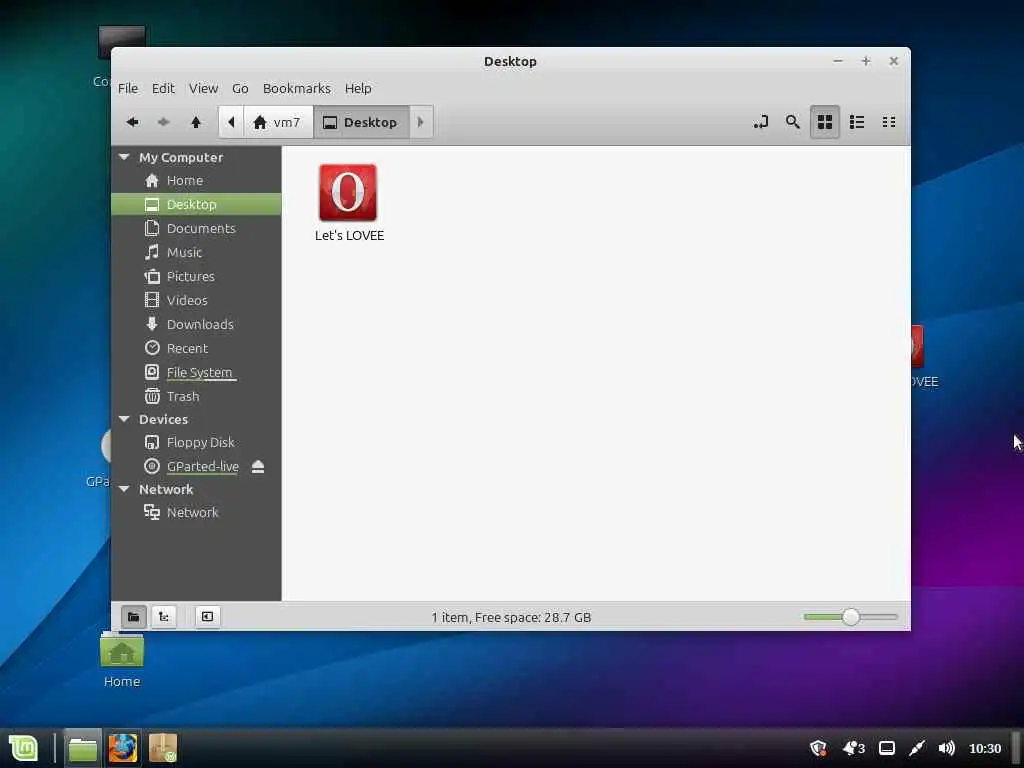Open the update manager shield icon
The image size is (1024, 768).
click(818, 748)
